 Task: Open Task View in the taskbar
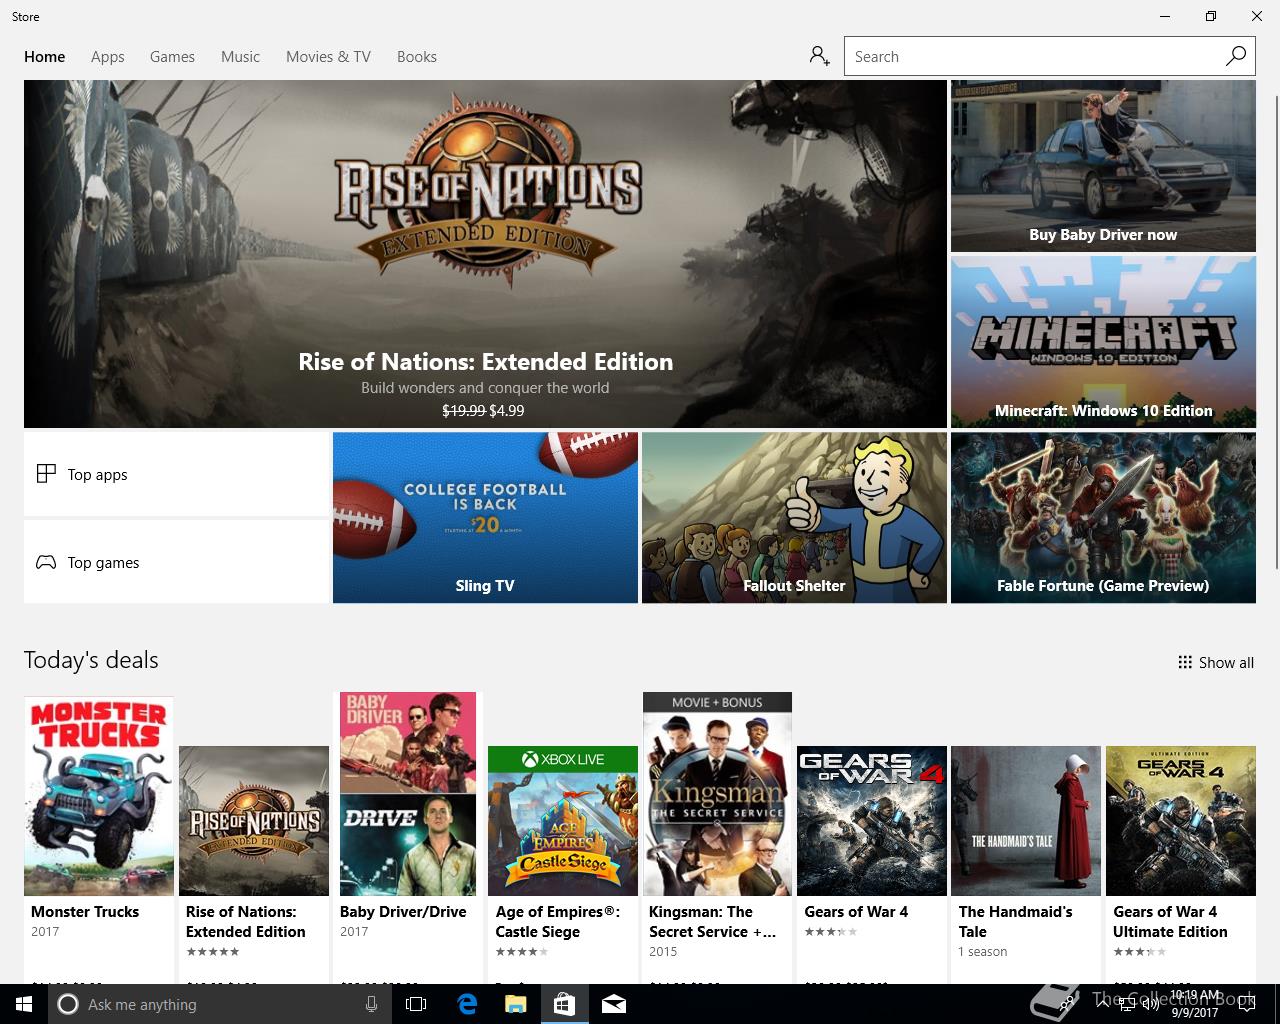416,1004
